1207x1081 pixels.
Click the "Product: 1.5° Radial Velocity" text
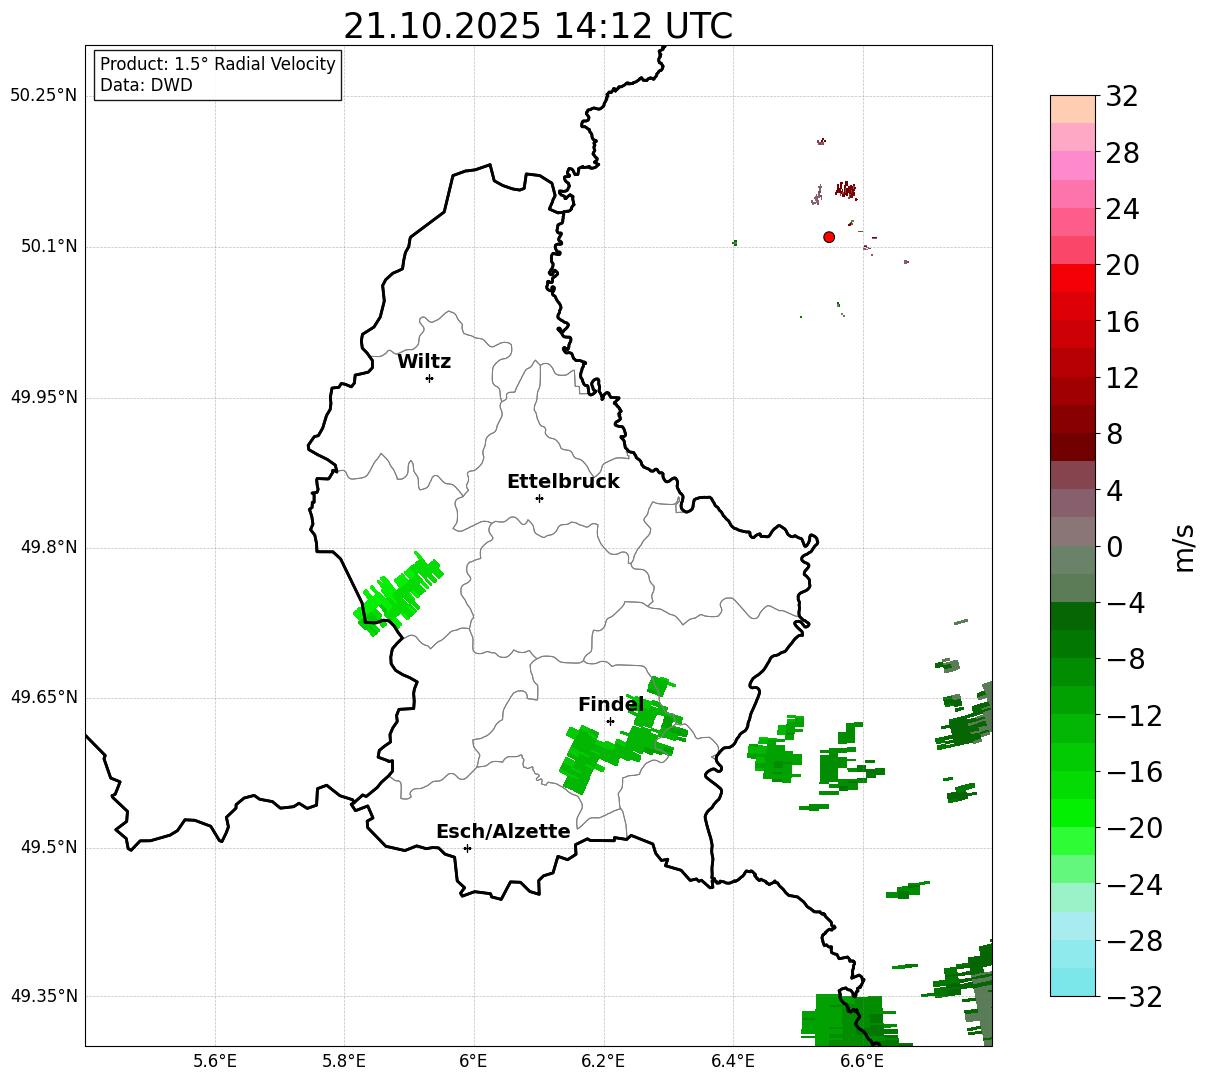coord(218,64)
